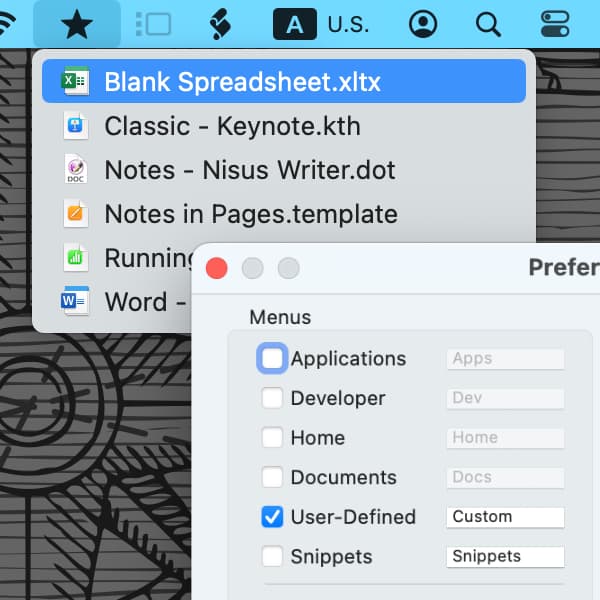600x600 pixels.
Task: Select Classic - Keynote.kth menu item
Action: click(x=284, y=126)
